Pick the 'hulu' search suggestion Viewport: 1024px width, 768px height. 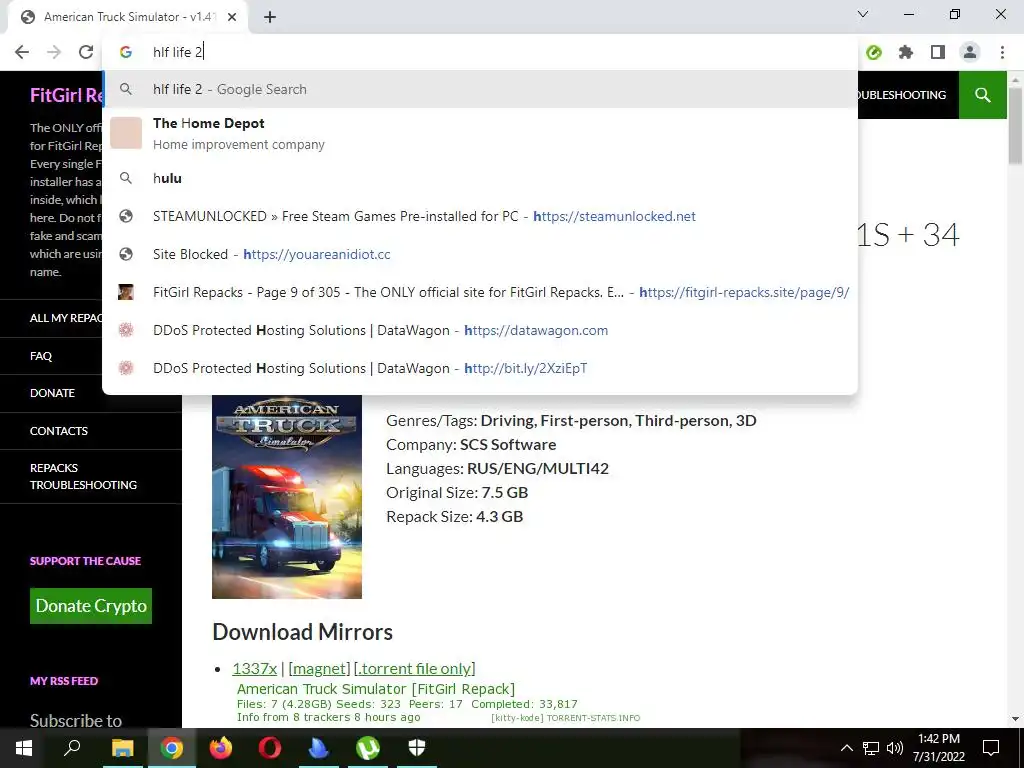(480, 178)
